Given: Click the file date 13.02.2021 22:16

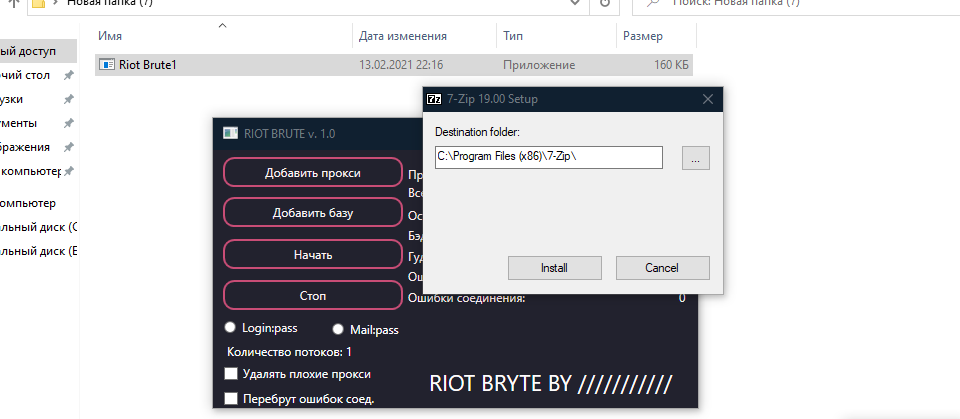Looking at the screenshot, I should (x=401, y=64).
